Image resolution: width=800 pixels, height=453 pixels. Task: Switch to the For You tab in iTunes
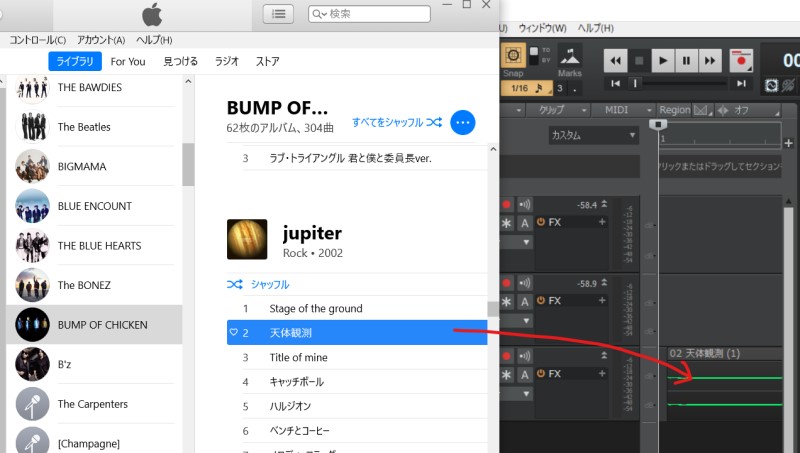click(x=128, y=62)
